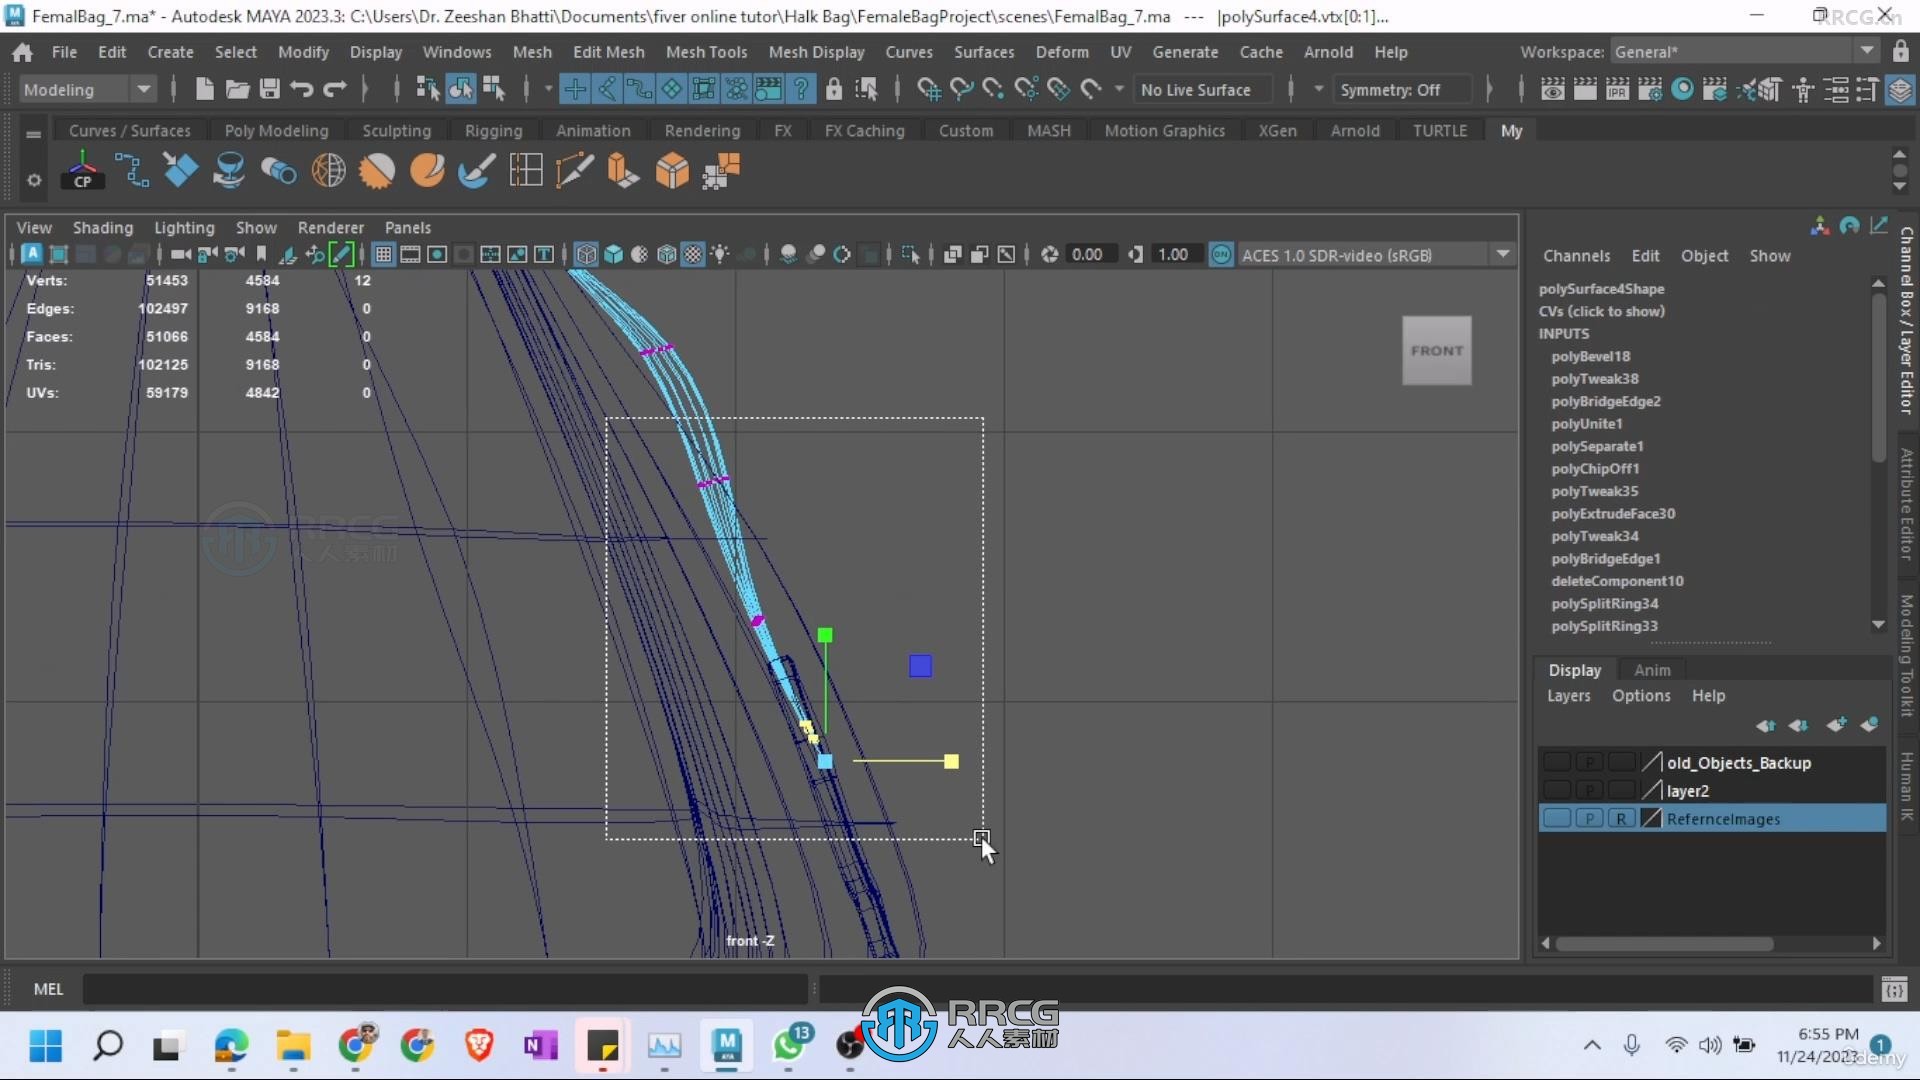This screenshot has height=1080, width=1920.
Task: Click the Make Live Surface icon
Action: pyautogui.click(x=1091, y=88)
